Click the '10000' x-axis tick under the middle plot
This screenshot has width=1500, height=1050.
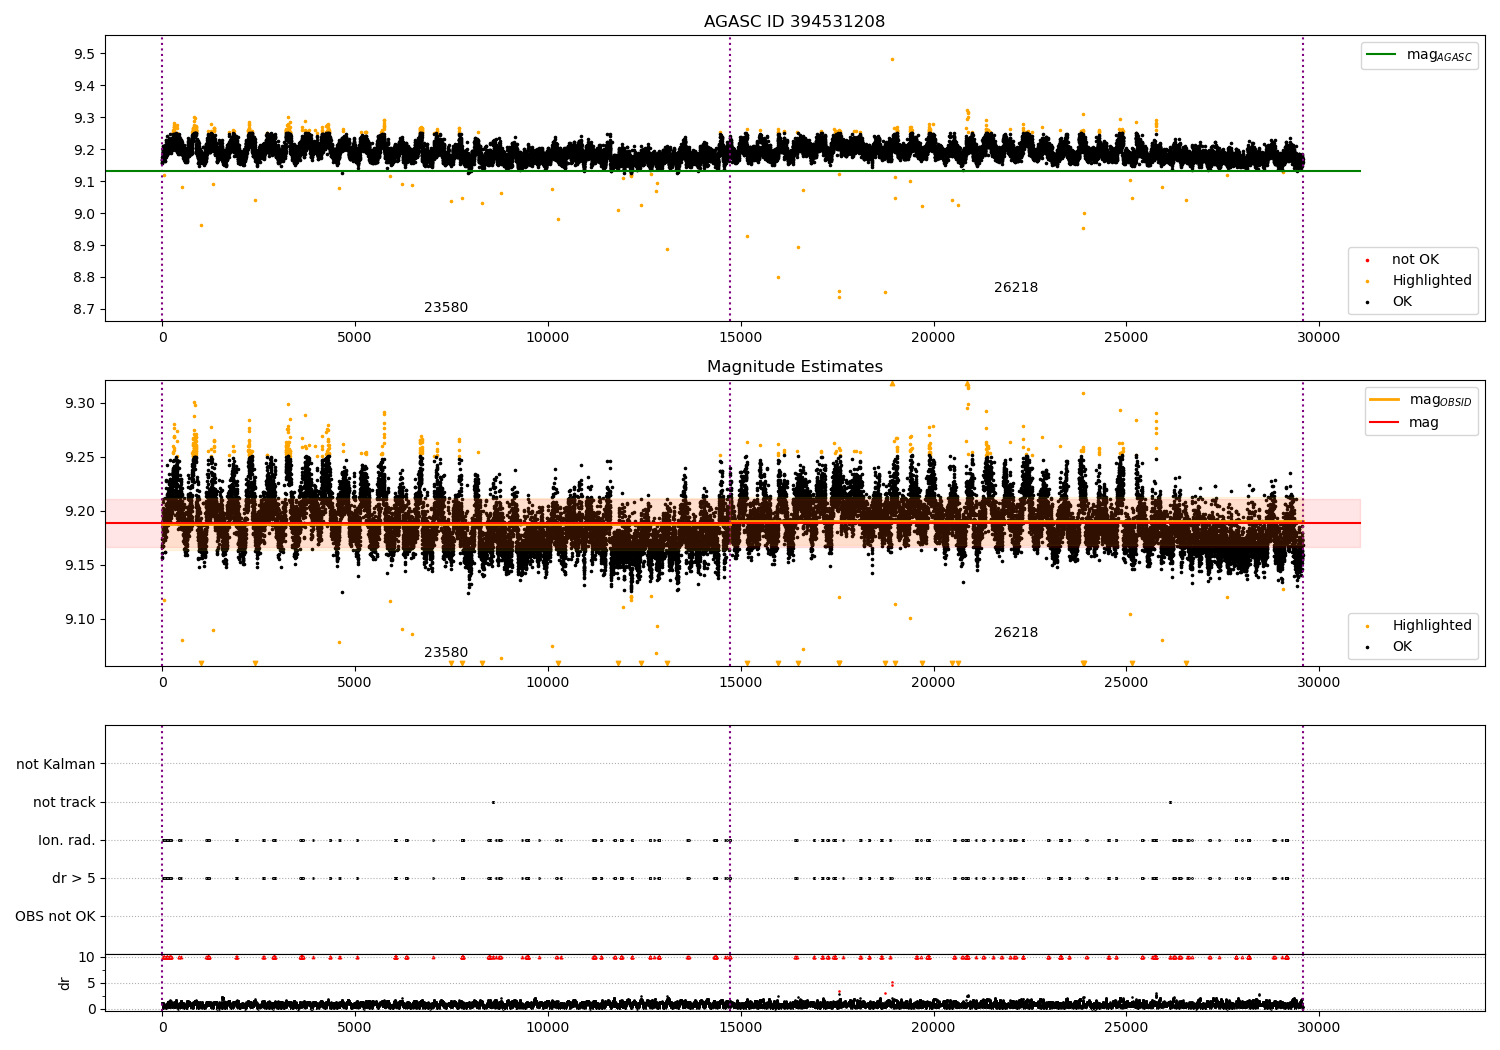coord(547,683)
